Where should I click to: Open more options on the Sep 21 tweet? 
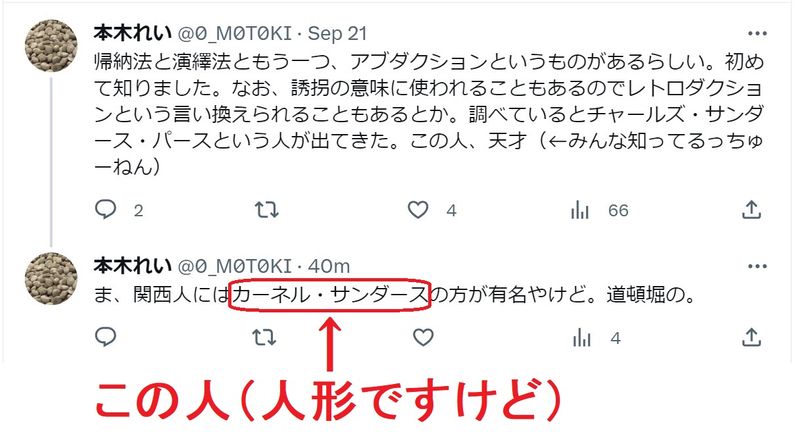click(757, 34)
